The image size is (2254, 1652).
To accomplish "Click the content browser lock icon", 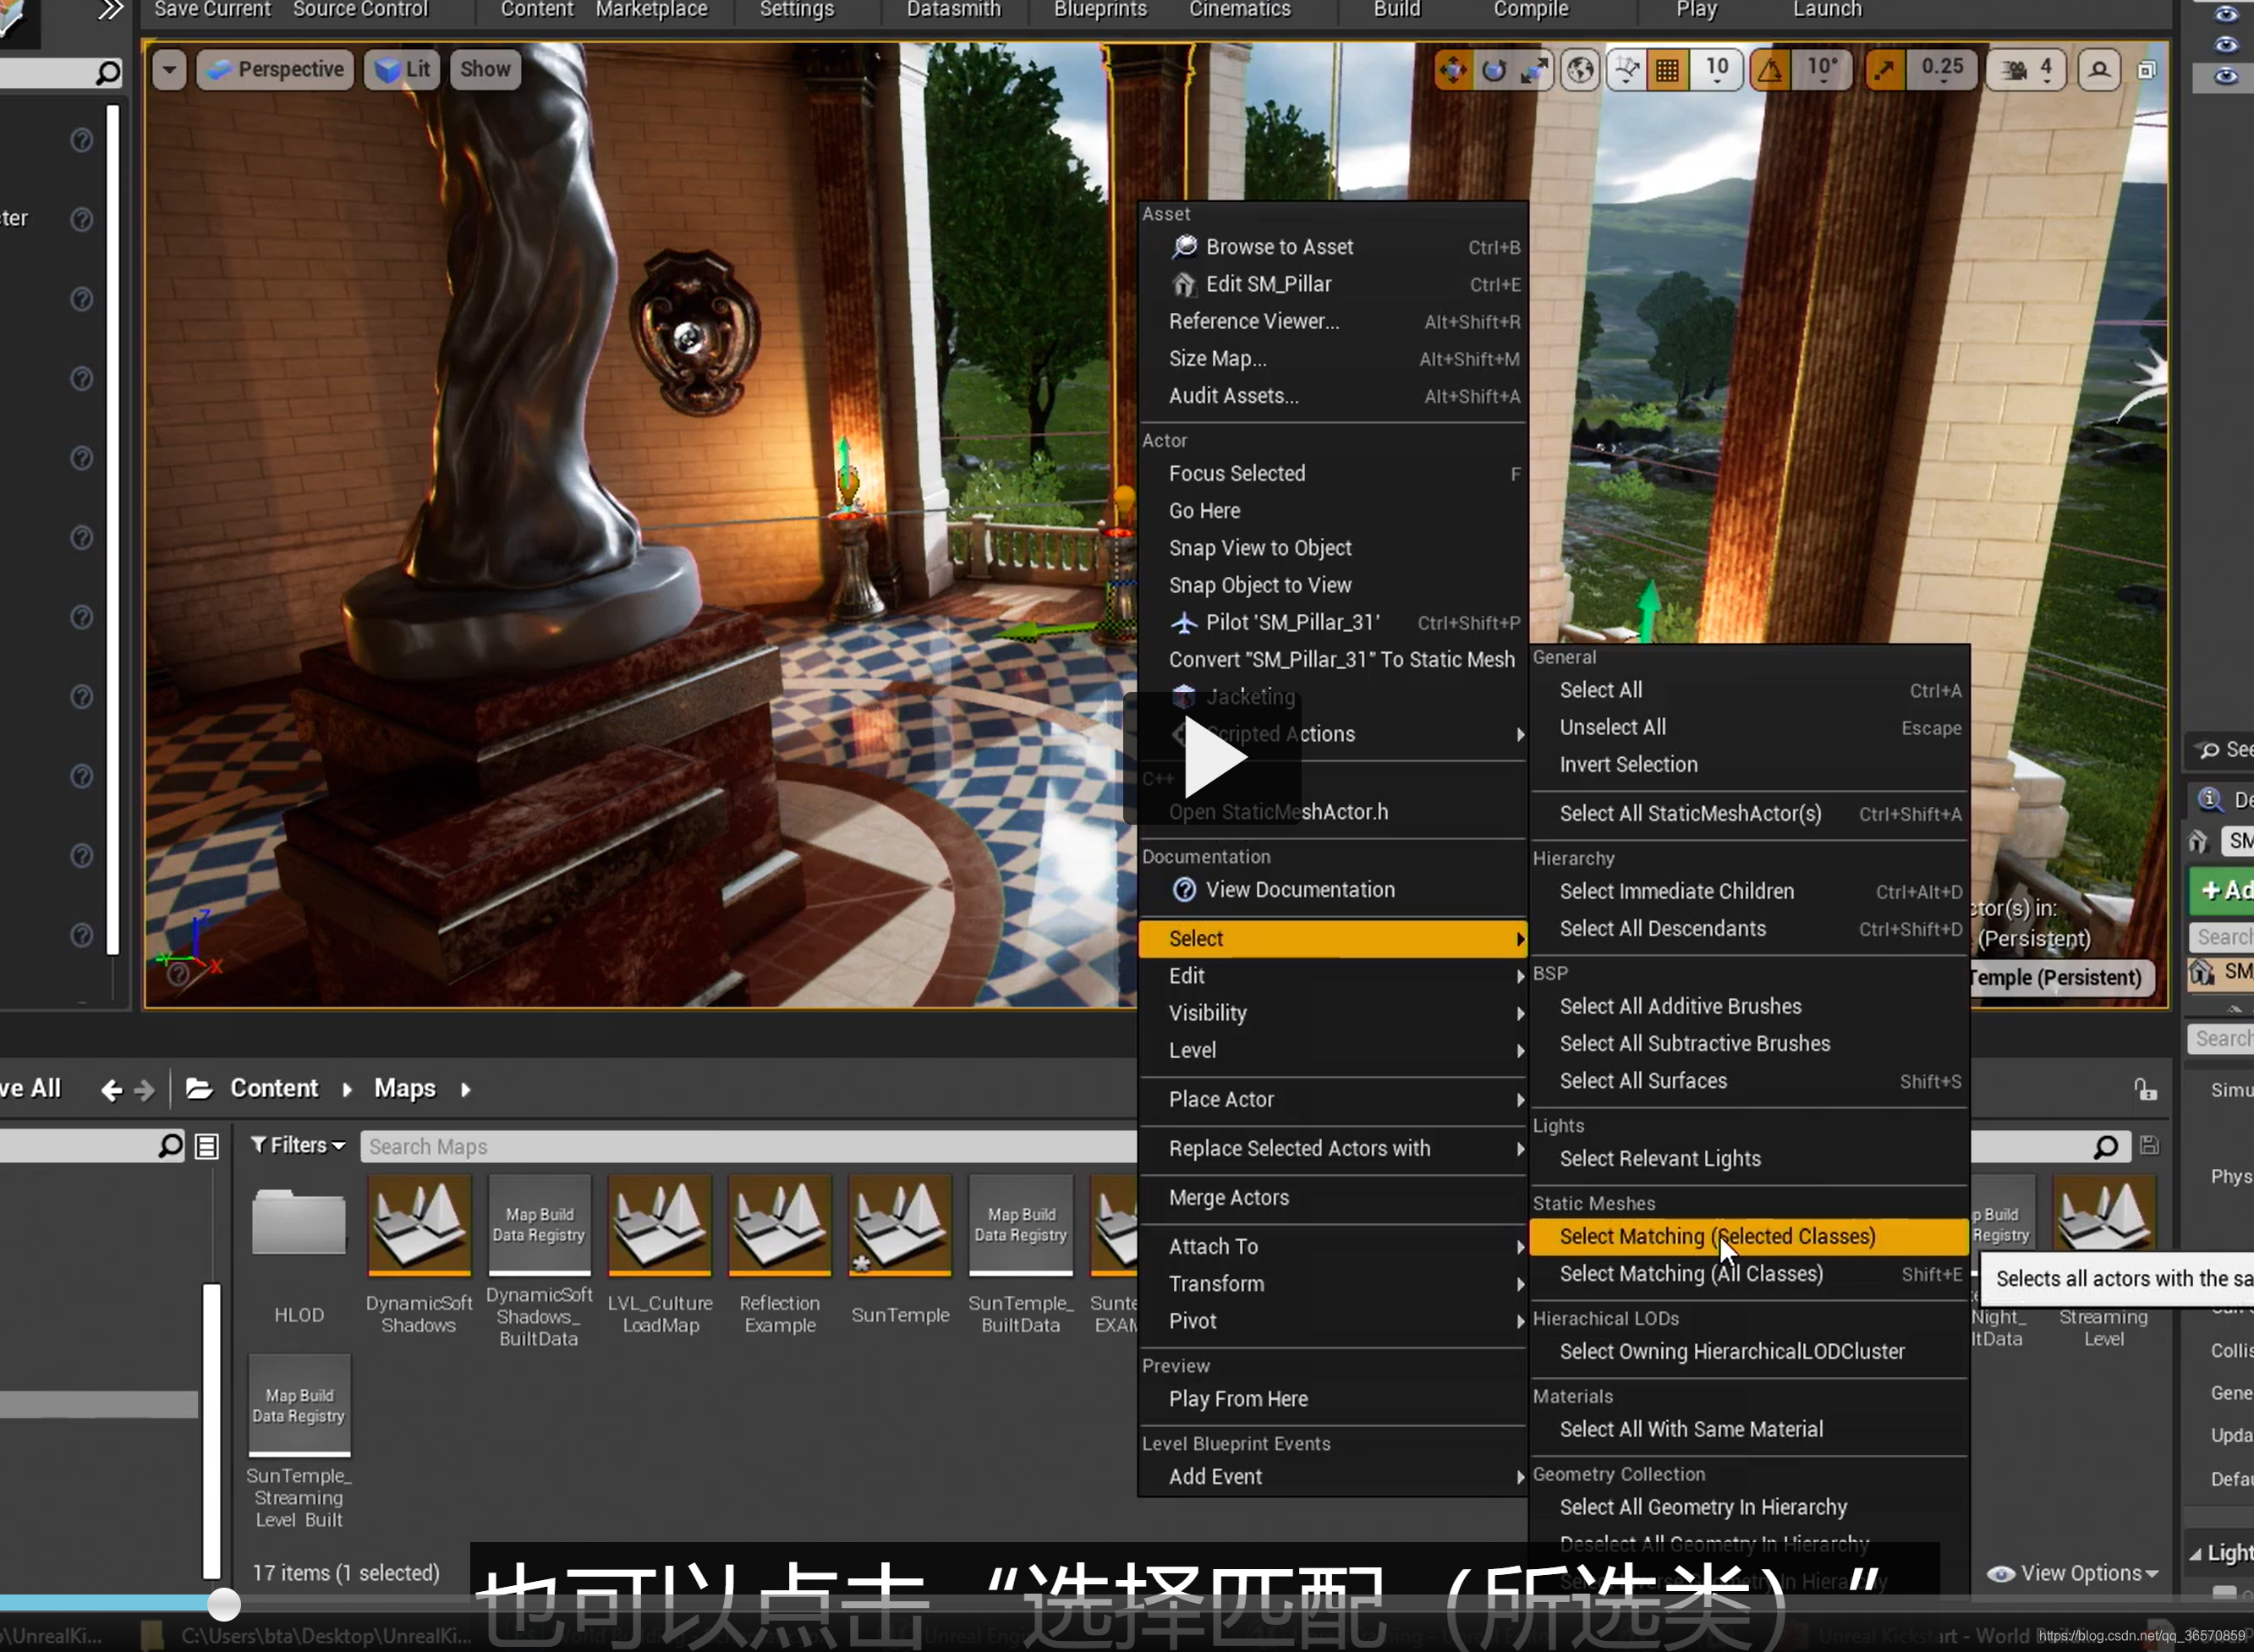I will pos(2145,1089).
